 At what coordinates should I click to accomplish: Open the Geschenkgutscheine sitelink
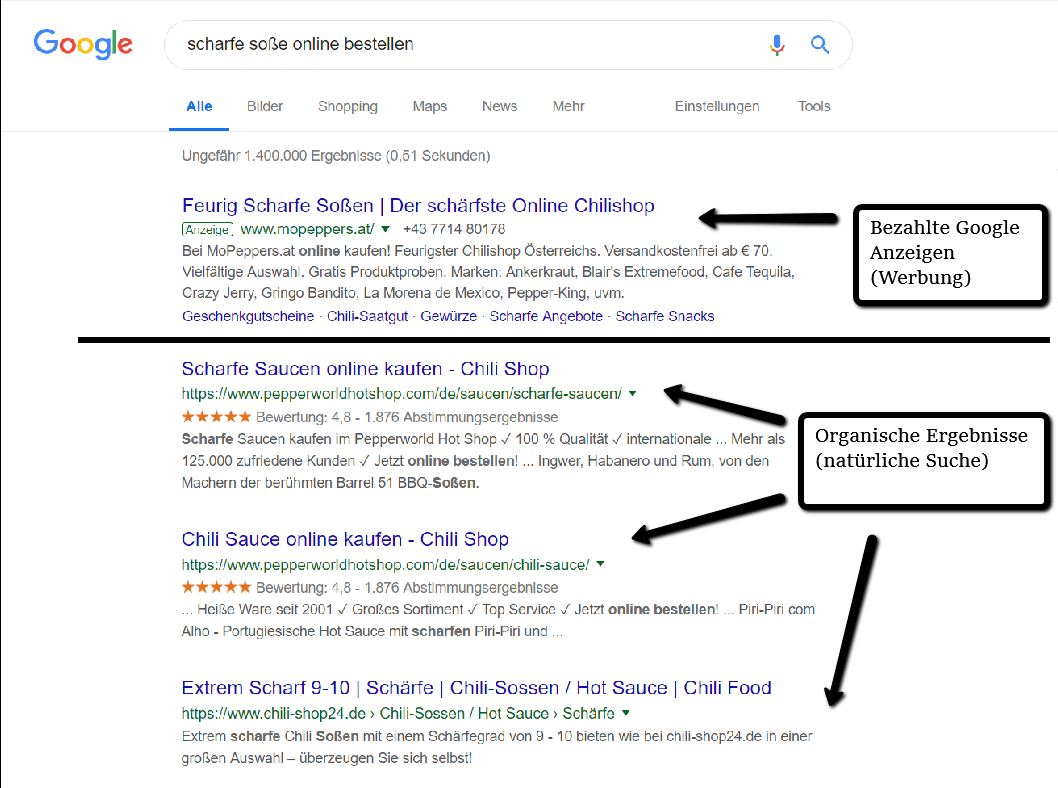248,316
